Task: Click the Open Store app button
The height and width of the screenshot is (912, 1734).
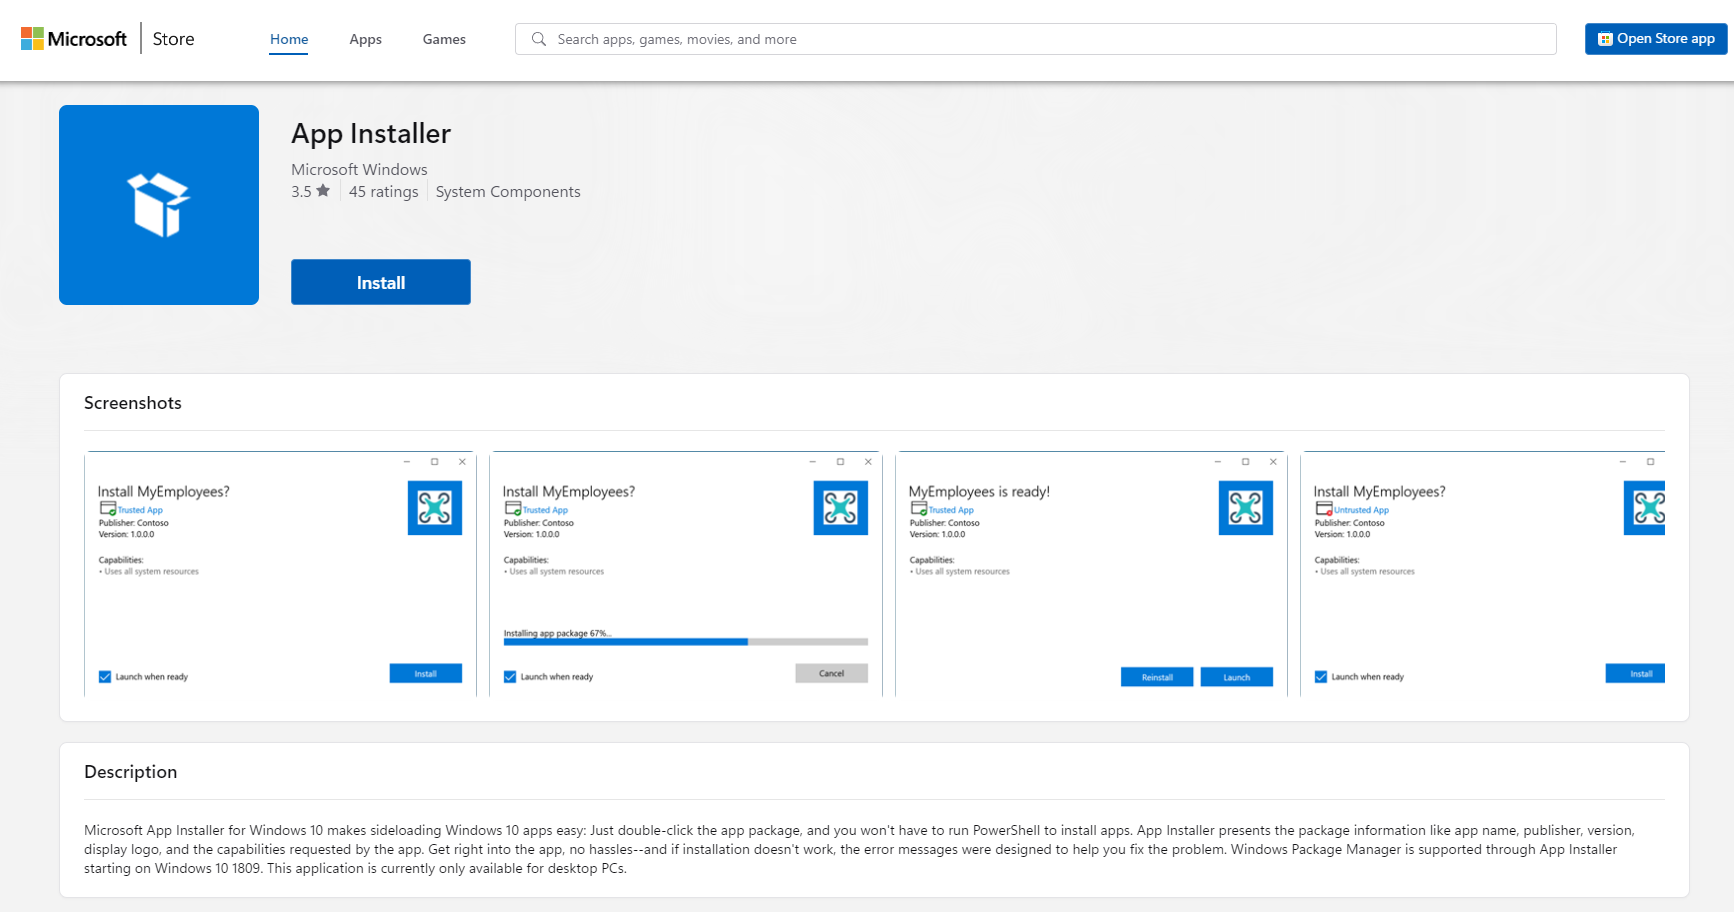Action: point(1656,39)
